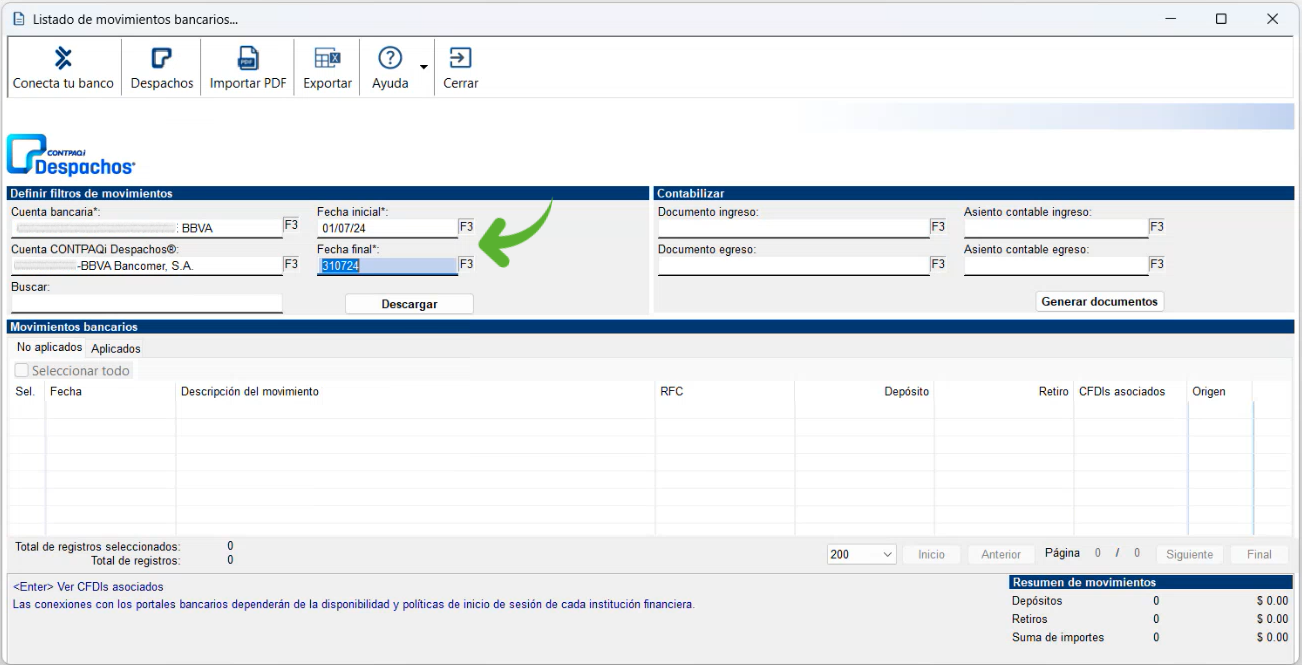This screenshot has height=665, width=1302.
Task: Switch to the Aplicados tab
Action: [x=116, y=349]
